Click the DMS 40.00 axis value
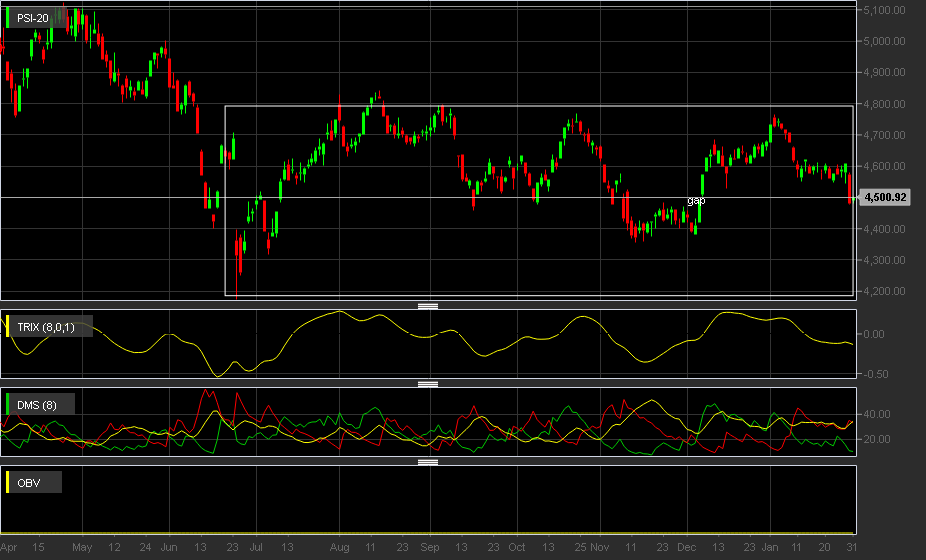Image resolution: width=926 pixels, height=560 pixels. point(877,414)
